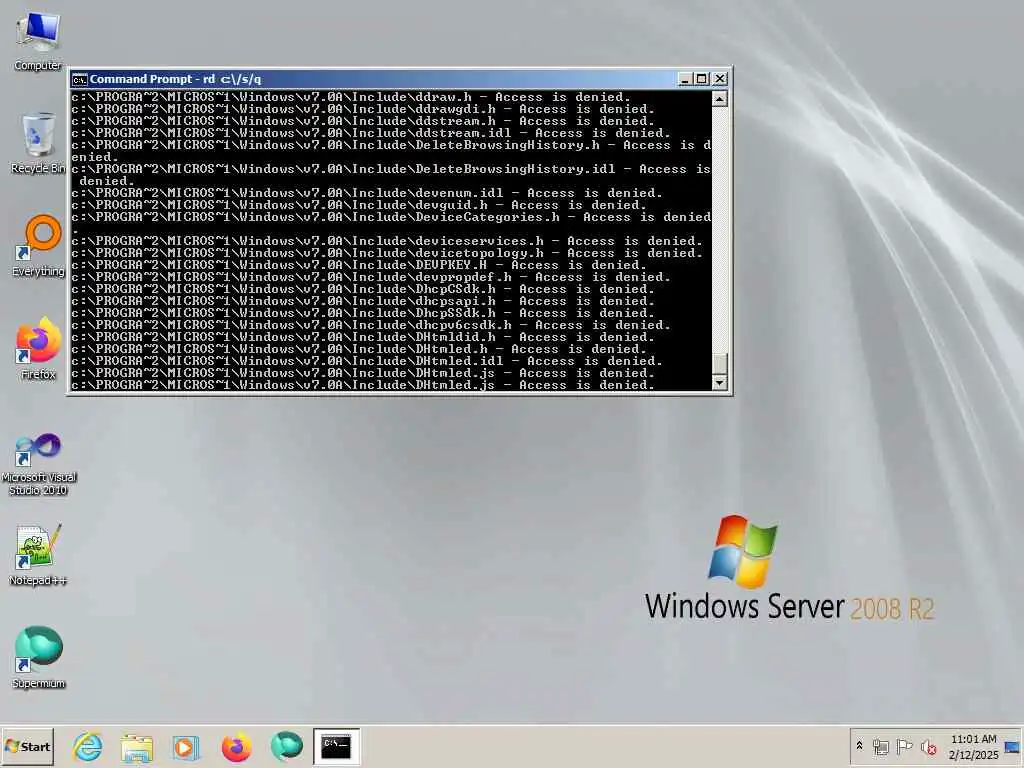Image resolution: width=1024 pixels, height=768 pixels.
Task: Click the Start button
Action: (x=27, y=746)
